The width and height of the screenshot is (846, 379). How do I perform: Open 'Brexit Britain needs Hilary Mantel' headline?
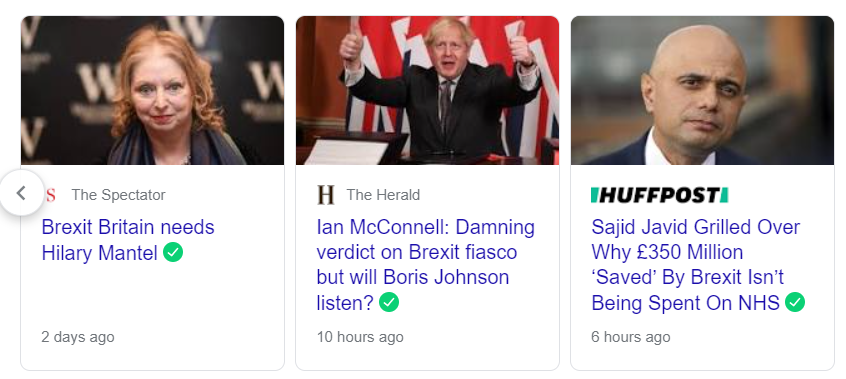128,240
